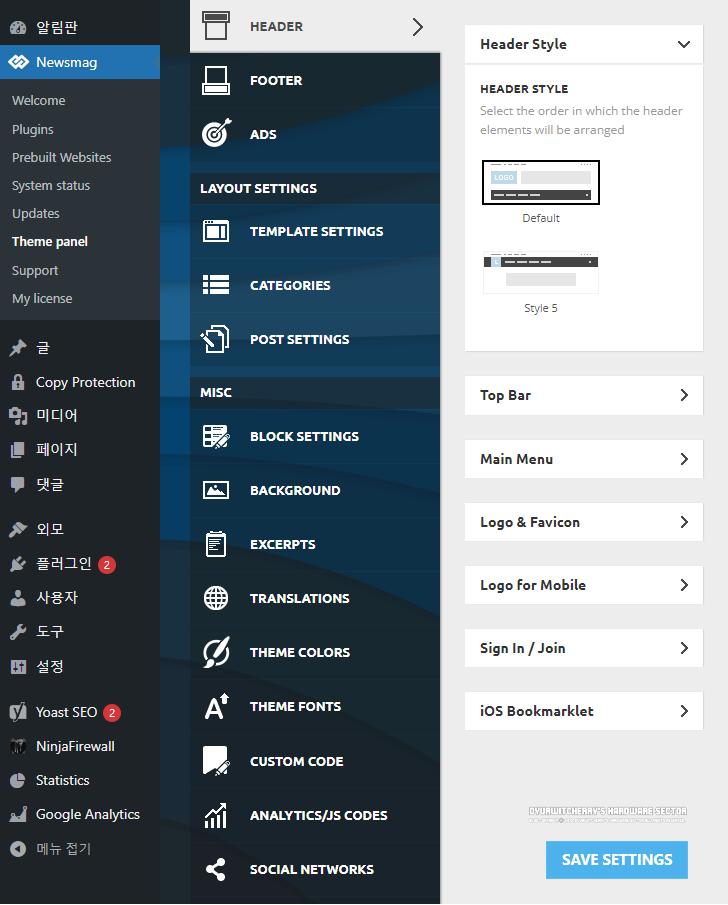Open the Theme panel link

click(x=50, y=241)
